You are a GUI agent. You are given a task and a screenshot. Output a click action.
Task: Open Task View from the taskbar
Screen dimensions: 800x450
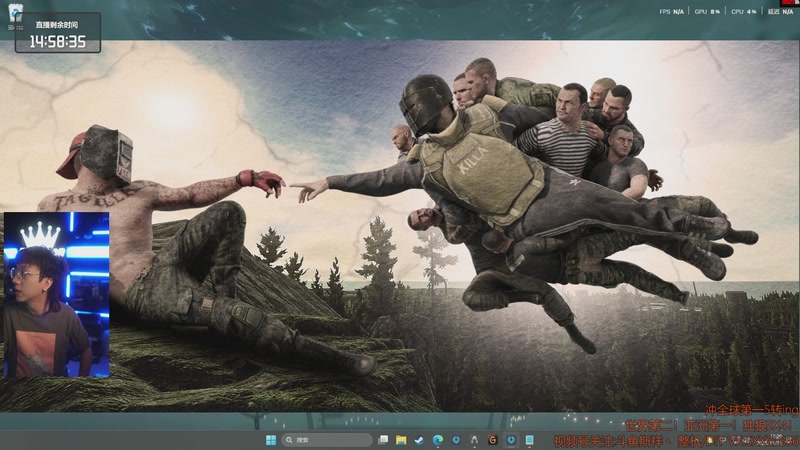point(383,440)
